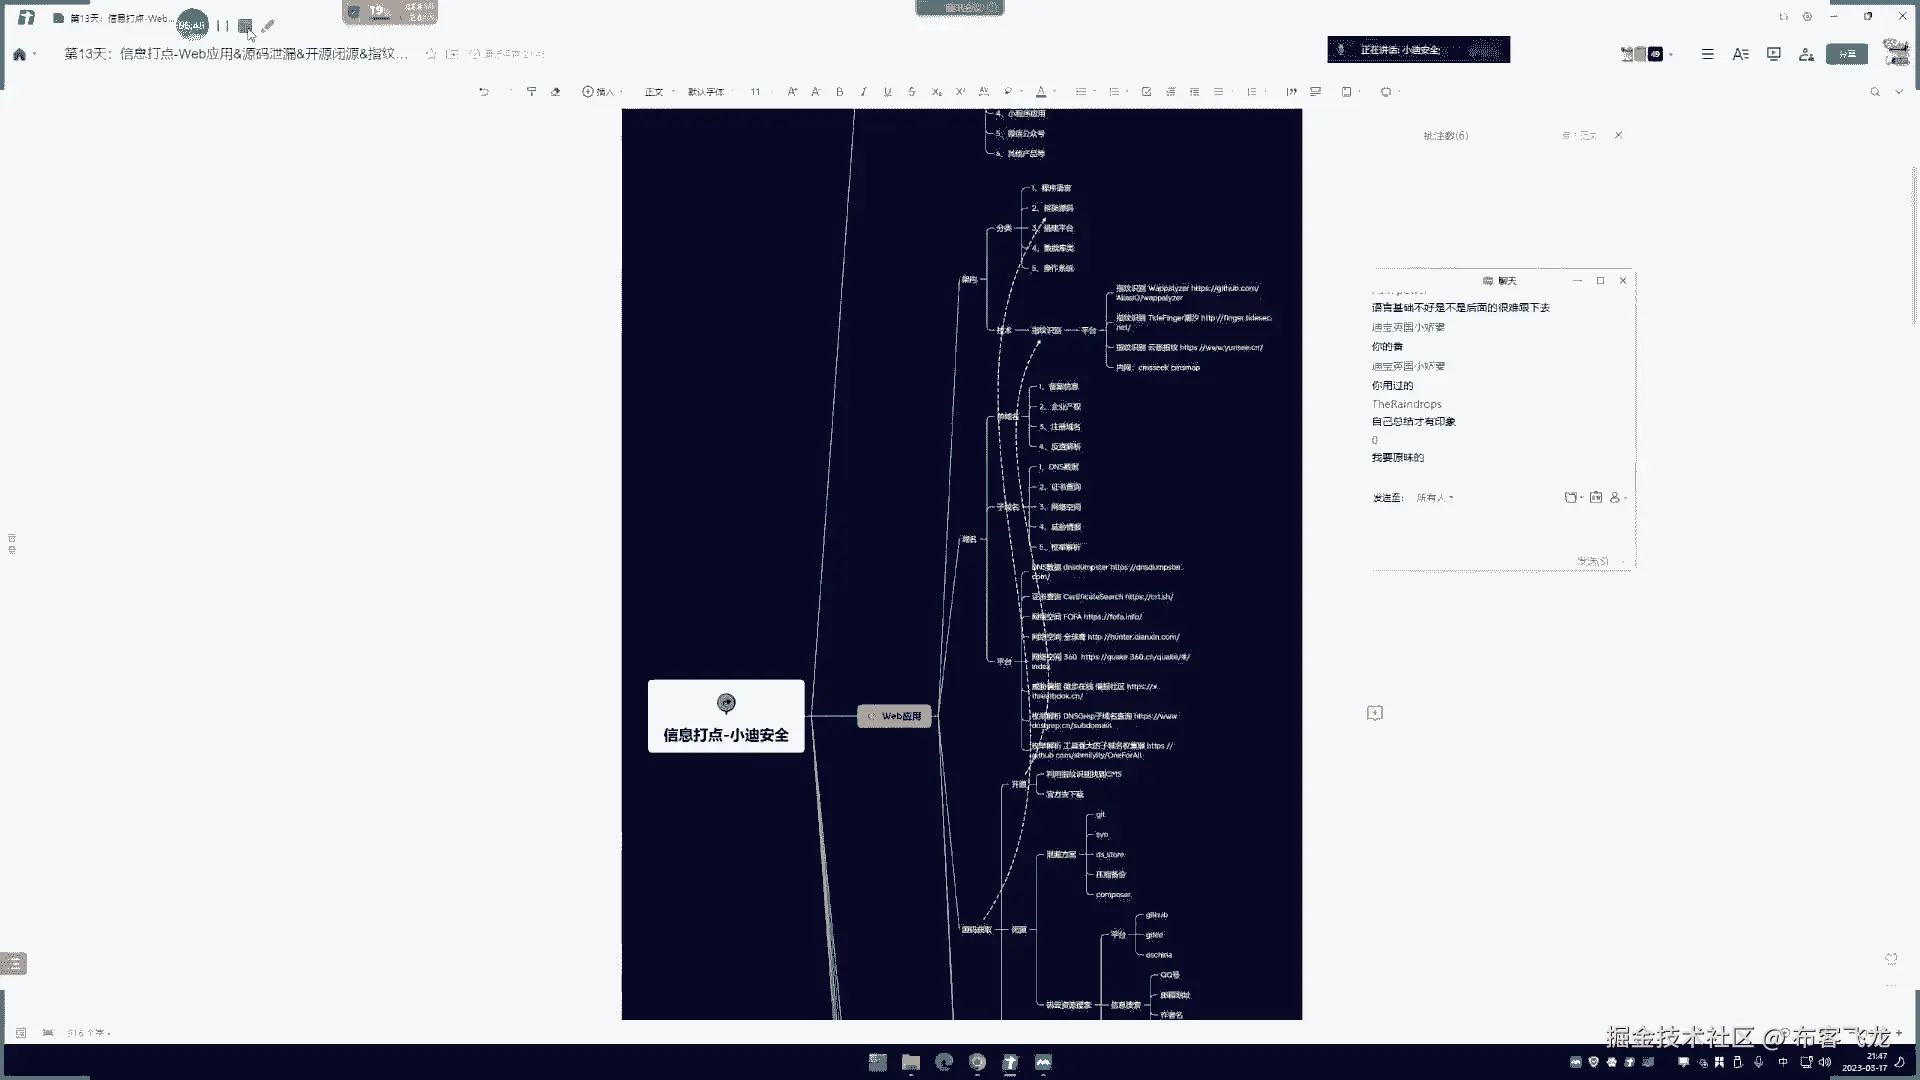
Task: Open the font color picker
Action: [1041, 91]
